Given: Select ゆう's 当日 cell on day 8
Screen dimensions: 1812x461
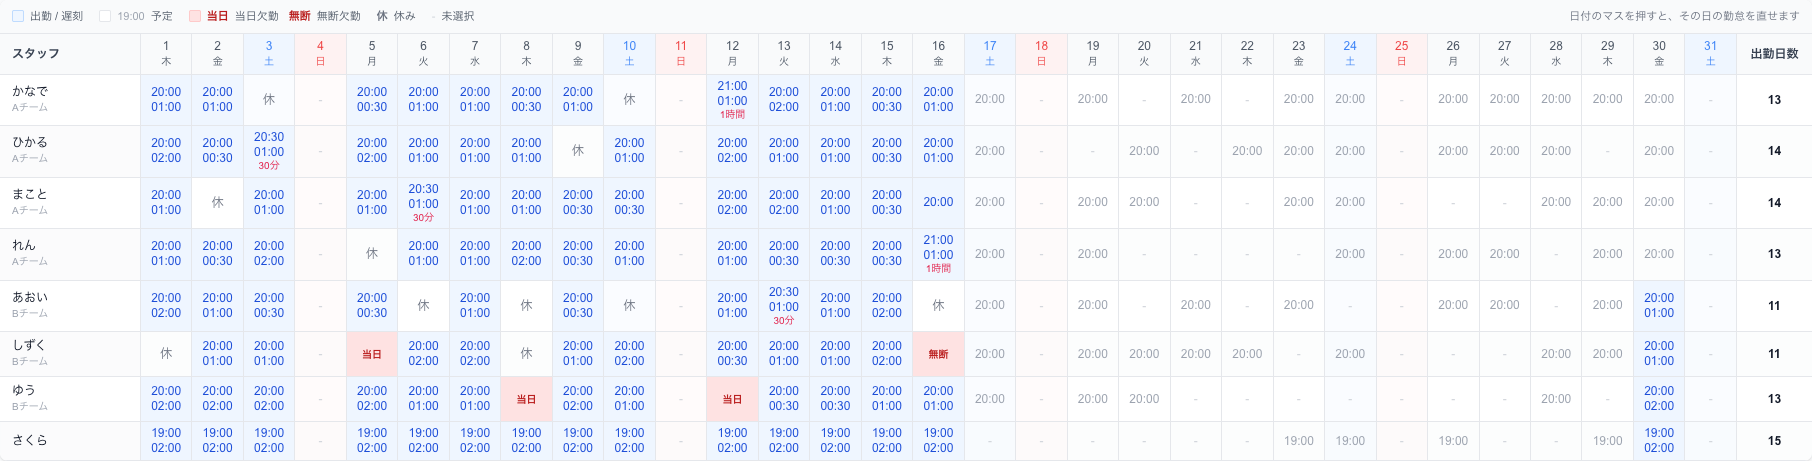Looking at the screenshot, I should [526, 399].
